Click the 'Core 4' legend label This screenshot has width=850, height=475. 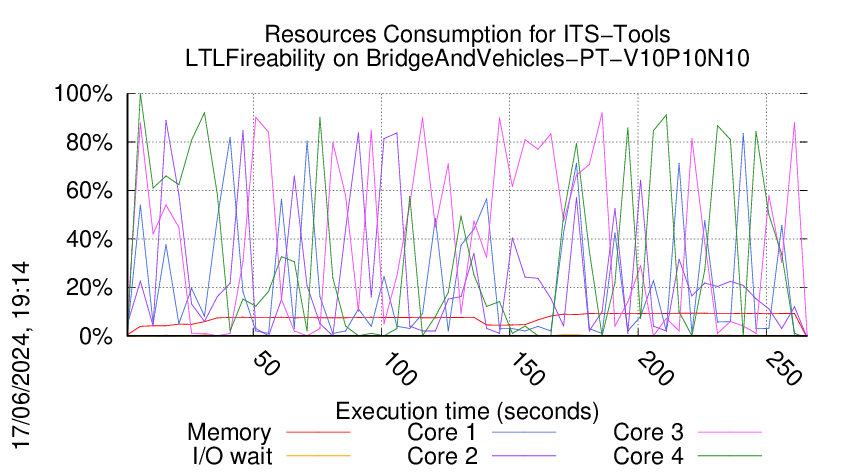pos(648,456)
